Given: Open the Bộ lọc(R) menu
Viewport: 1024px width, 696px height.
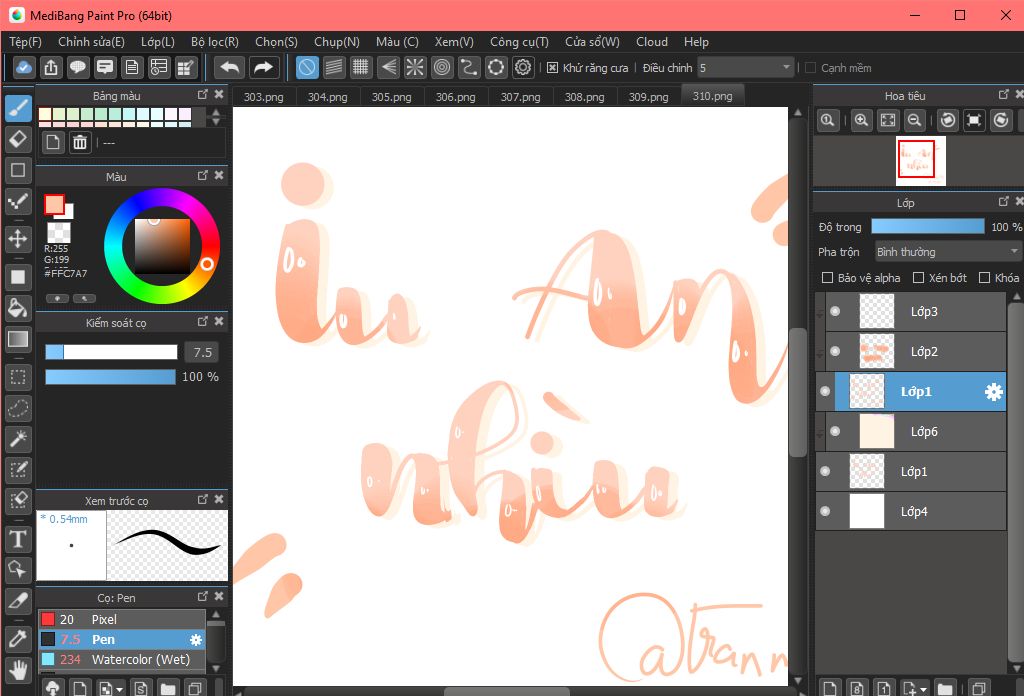Looking at the screenshot, I should pyautogui.click(x=215, y=42).
